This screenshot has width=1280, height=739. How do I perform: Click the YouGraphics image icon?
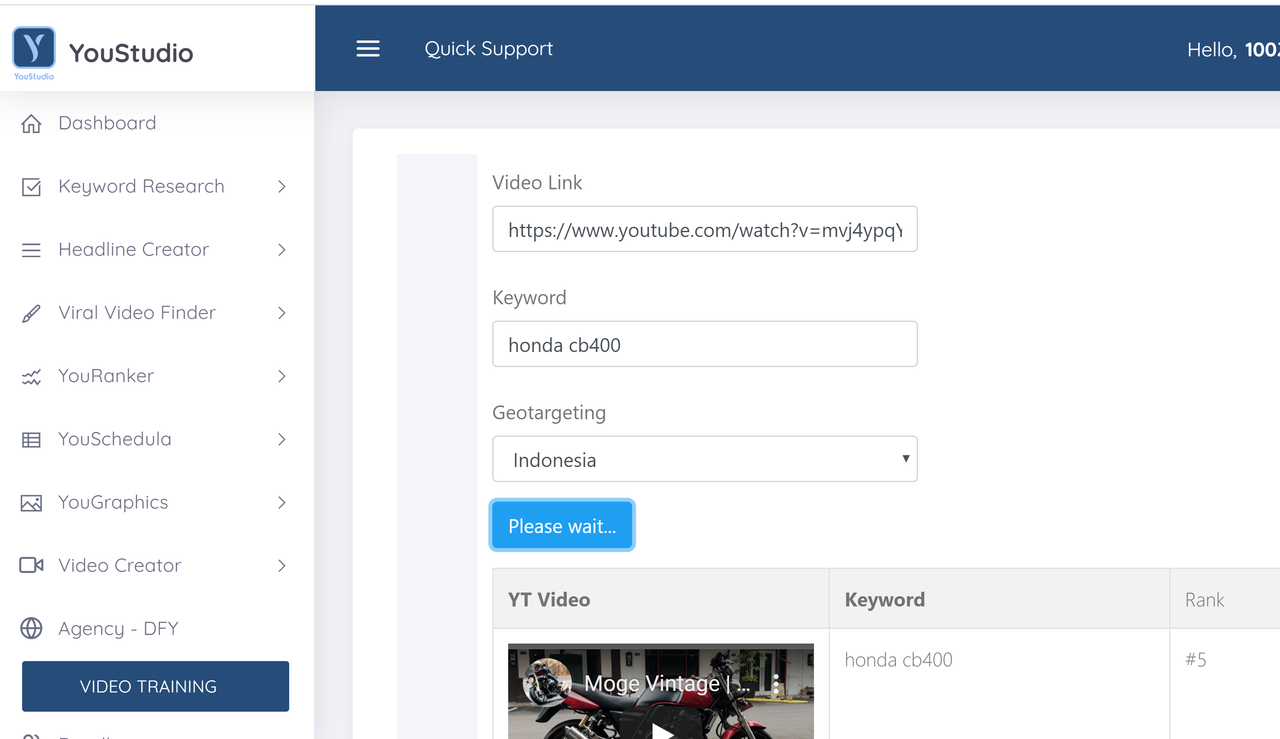click(x=32, y=503)
